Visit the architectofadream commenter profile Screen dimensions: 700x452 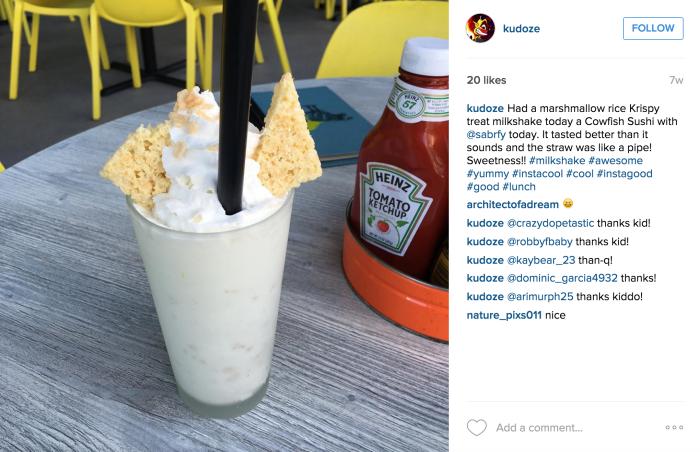(512, 205)
